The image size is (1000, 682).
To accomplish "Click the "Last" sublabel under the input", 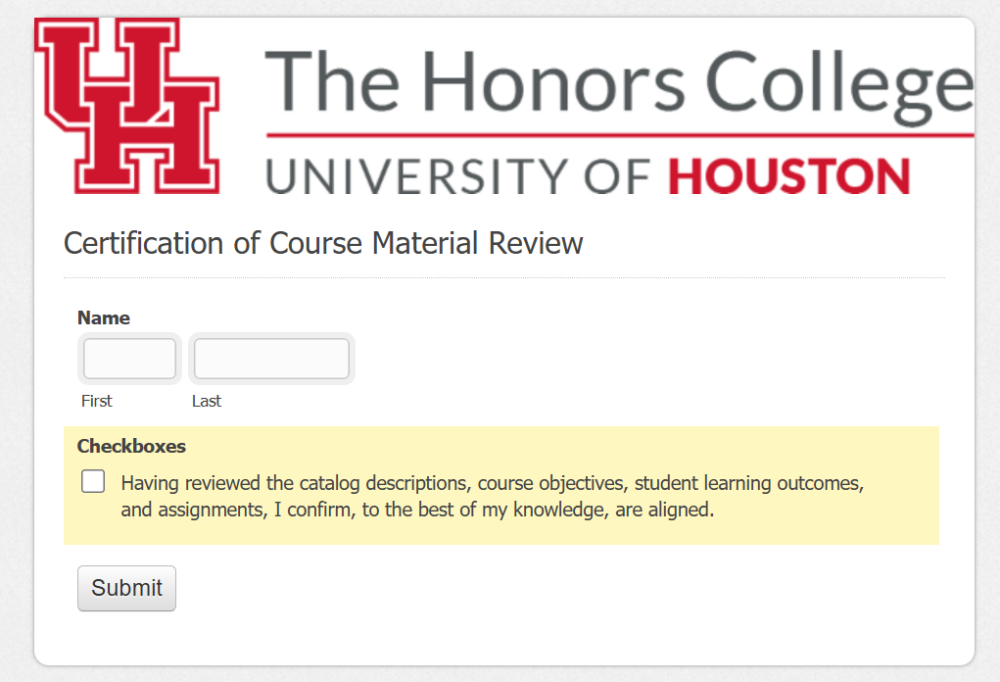I will click(x=206, y=401).
